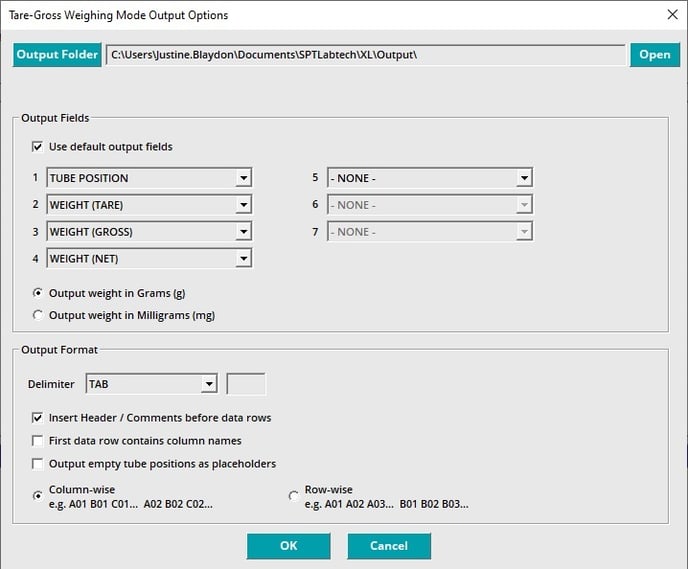Open field 6 NONE dropdown
This screenshot has width=688, height=569.
pos(430,205)
